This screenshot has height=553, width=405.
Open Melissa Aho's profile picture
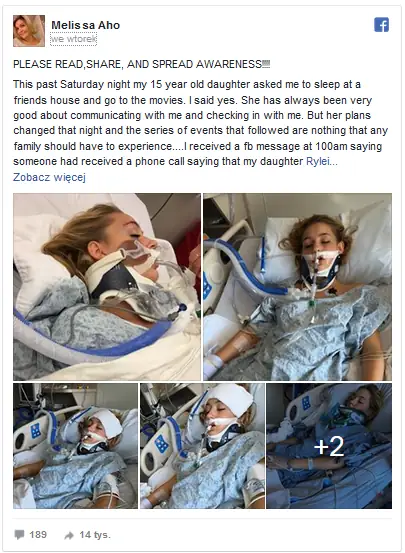pyautogui.click(x=29, y=31)
